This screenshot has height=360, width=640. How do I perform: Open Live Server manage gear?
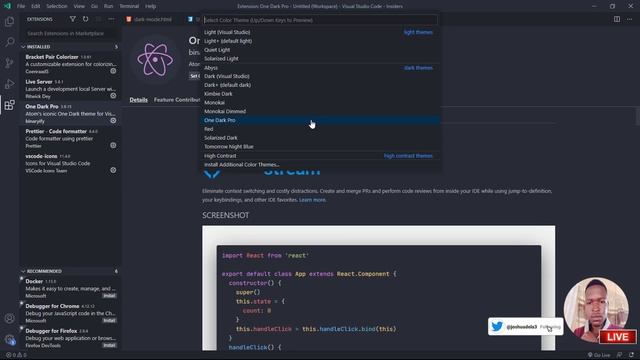(x=113, y=96)
